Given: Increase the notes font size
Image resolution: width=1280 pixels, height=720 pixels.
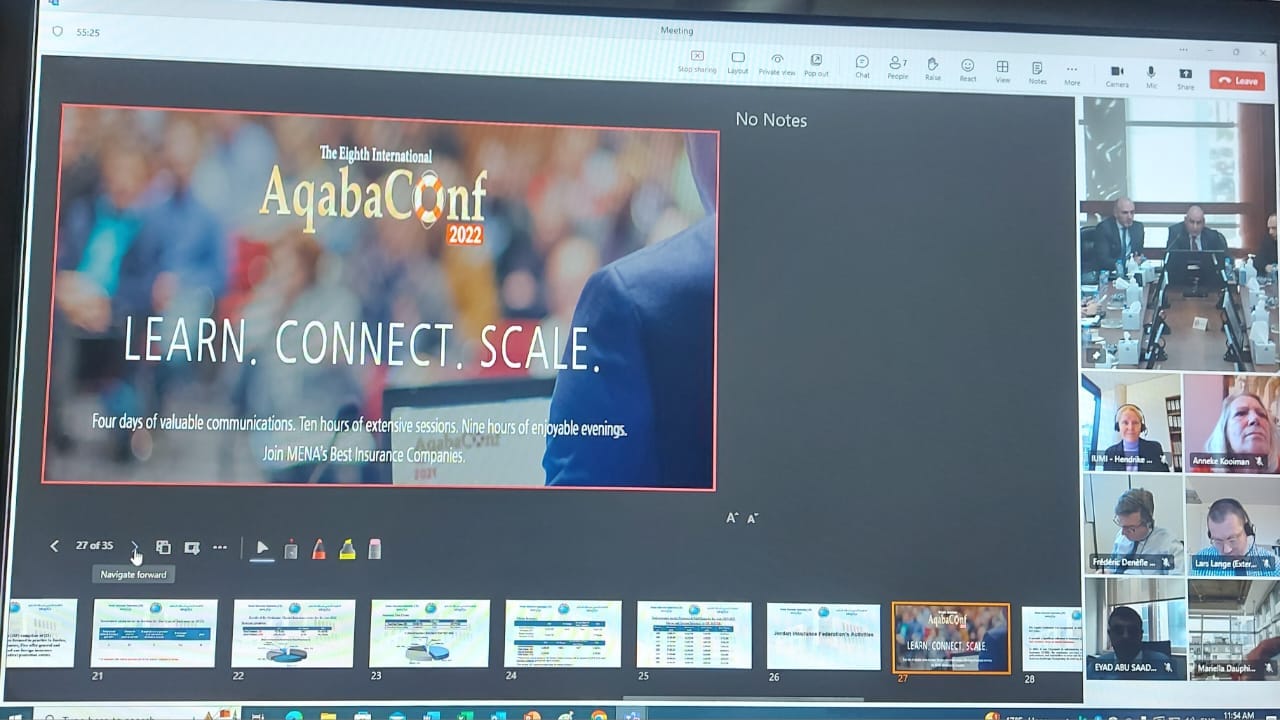Looking at the screenshot, I should [x=732, y=517].
